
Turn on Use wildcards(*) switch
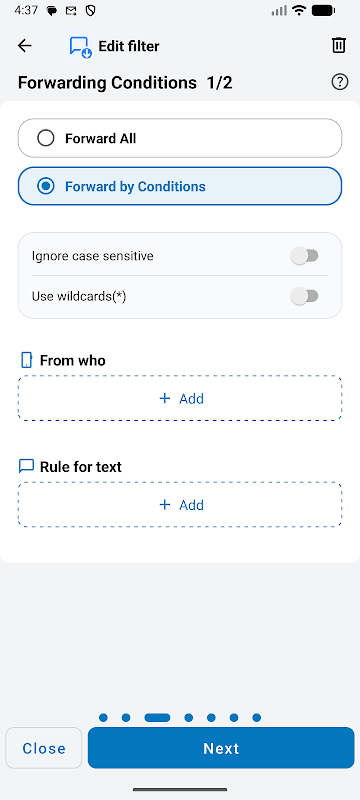tap(304, 296)
